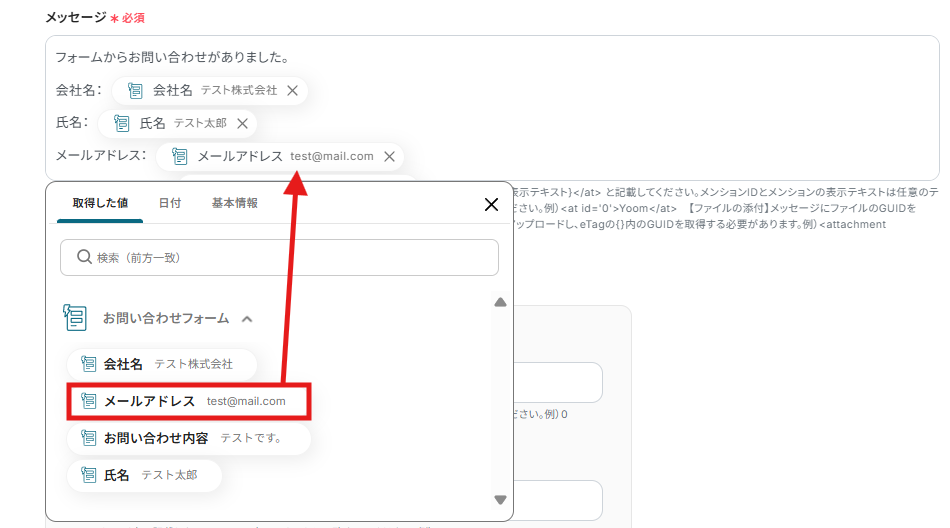Click the テストです。 value text

pos(253,438)
